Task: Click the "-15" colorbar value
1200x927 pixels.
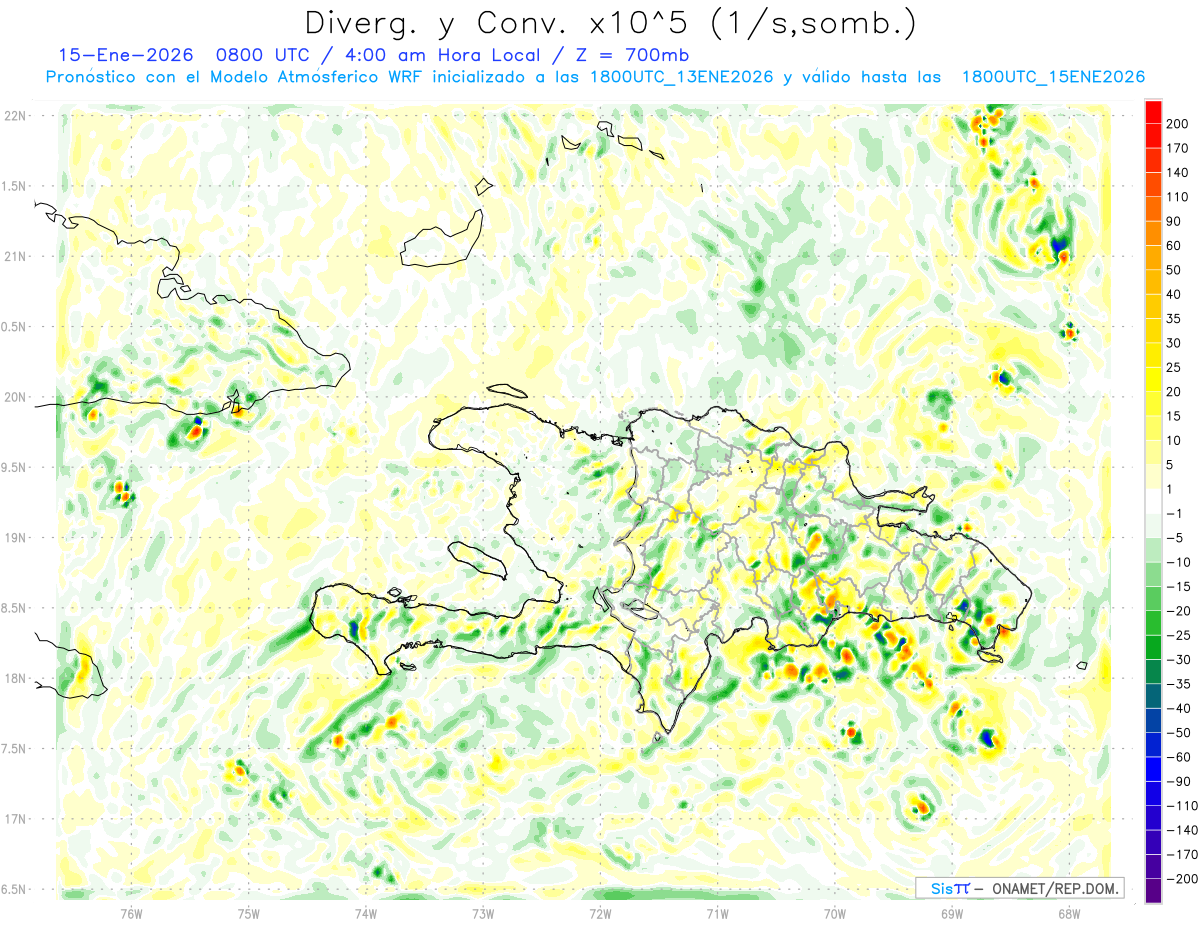Action: pos(1177,586)
